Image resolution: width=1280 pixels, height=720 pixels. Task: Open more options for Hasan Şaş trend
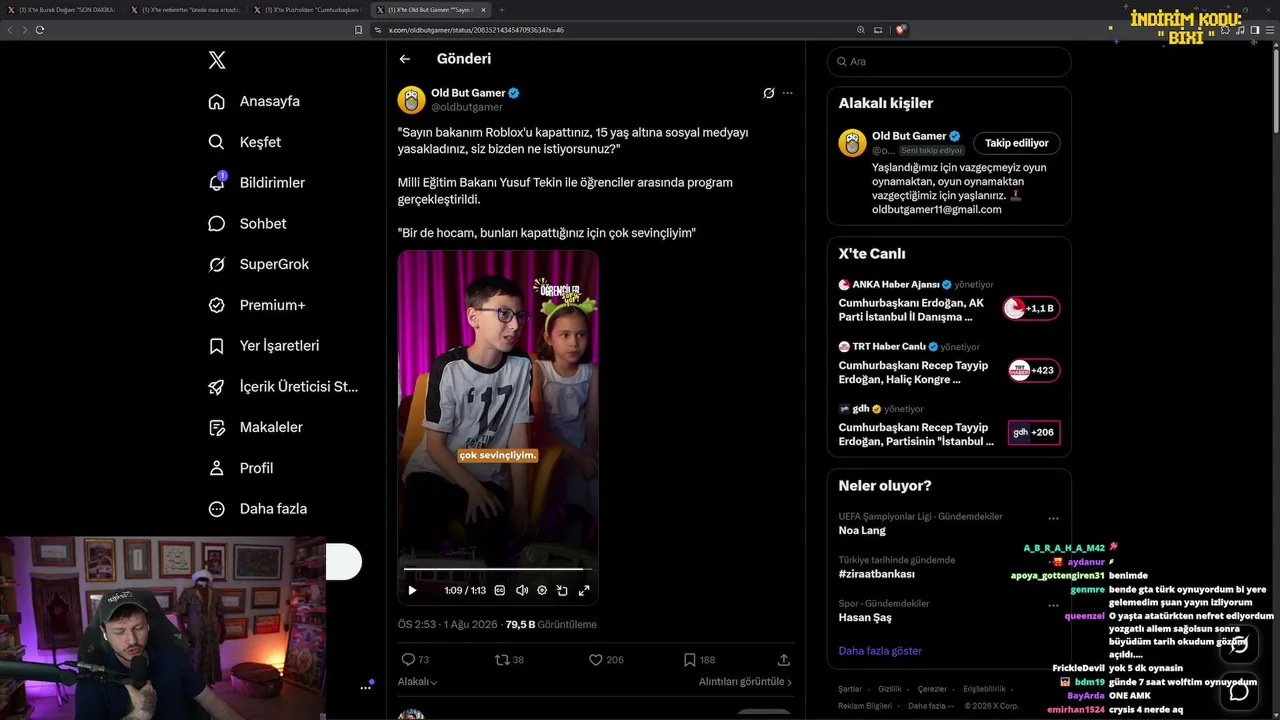coord(1053,605)
